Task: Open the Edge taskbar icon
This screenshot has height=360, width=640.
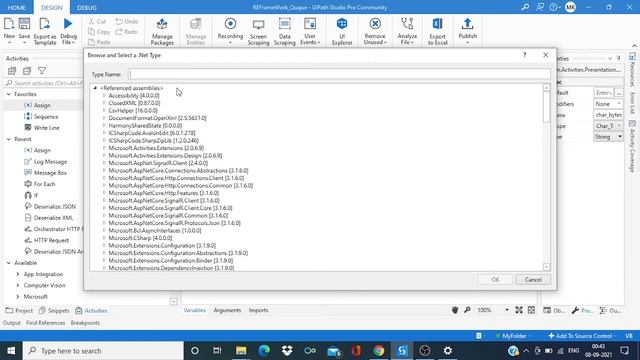Action: coord(264,350)
